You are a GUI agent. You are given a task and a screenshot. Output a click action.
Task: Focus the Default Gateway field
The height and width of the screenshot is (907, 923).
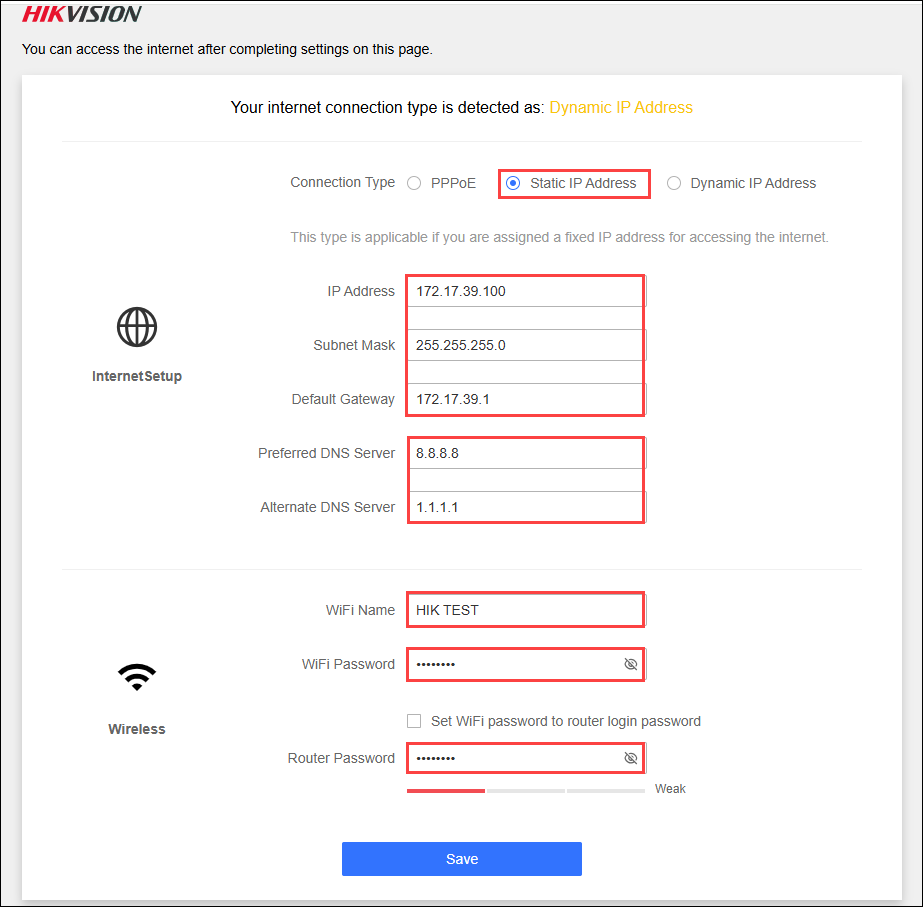click(524, 399)
